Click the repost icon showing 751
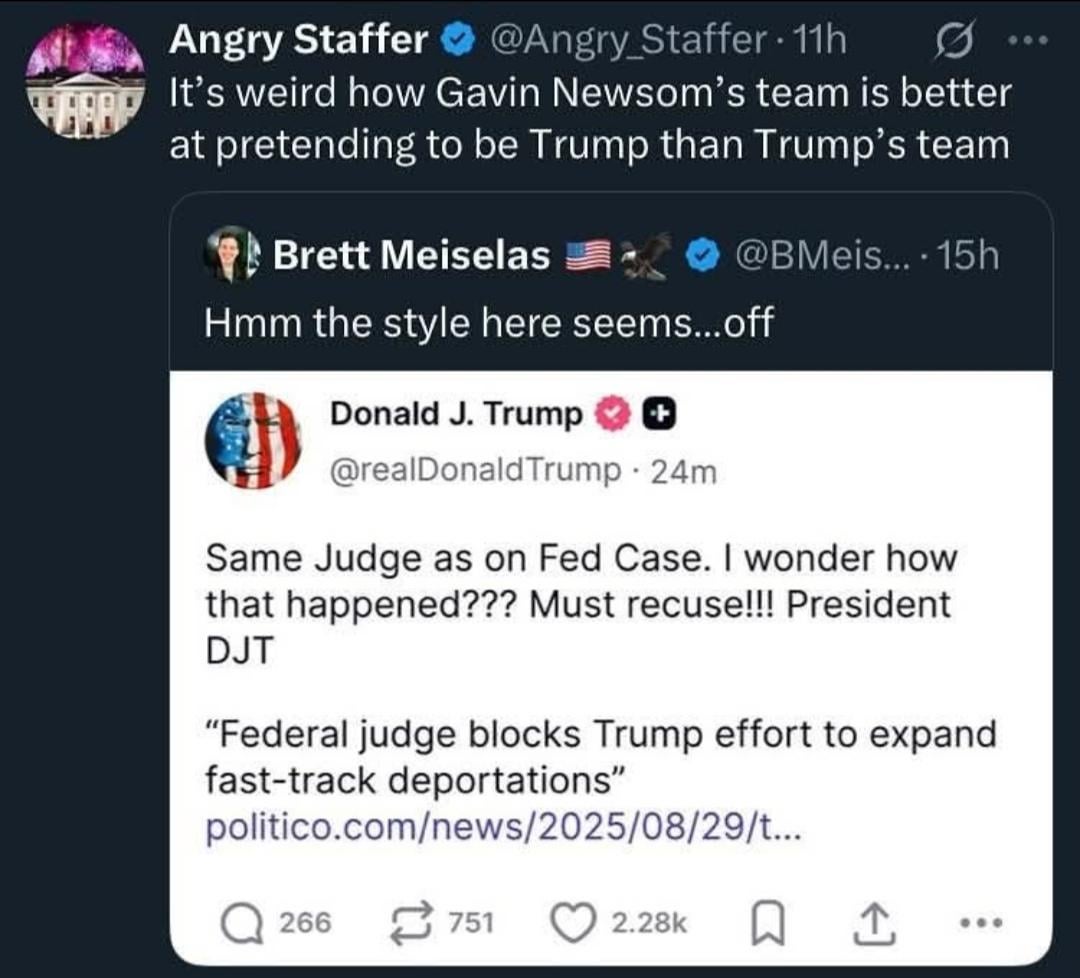The image size is (1080, 978). [x=412, y=923]
